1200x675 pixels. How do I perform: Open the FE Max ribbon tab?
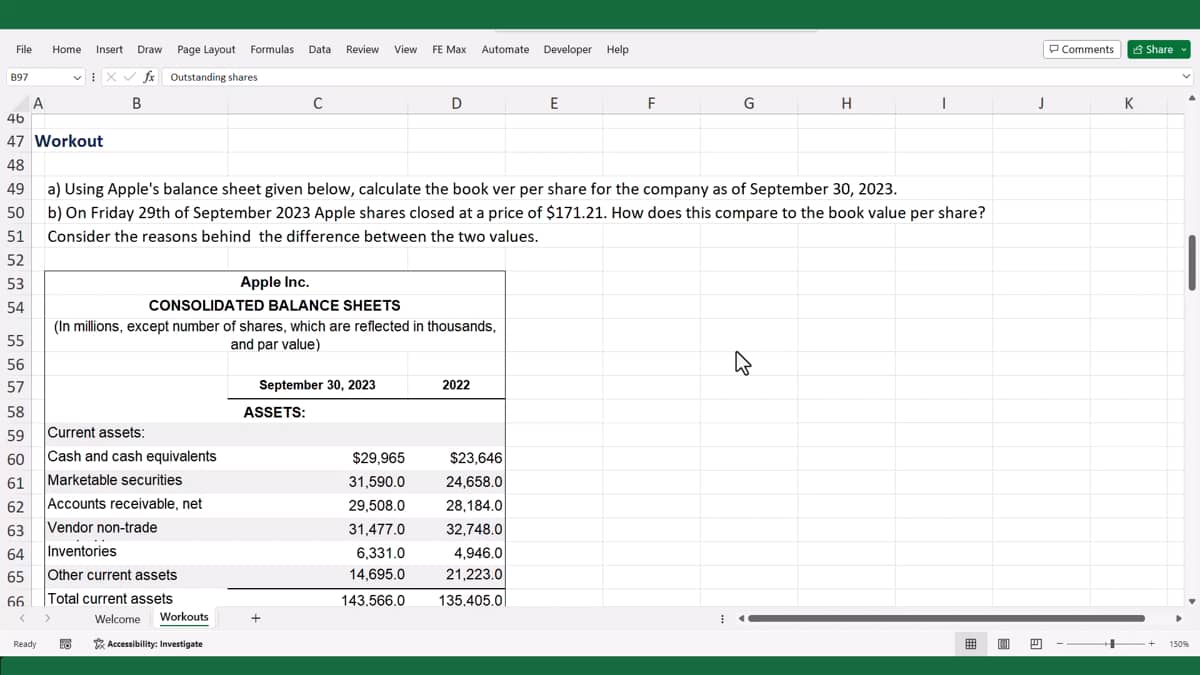tap(449, 49)
